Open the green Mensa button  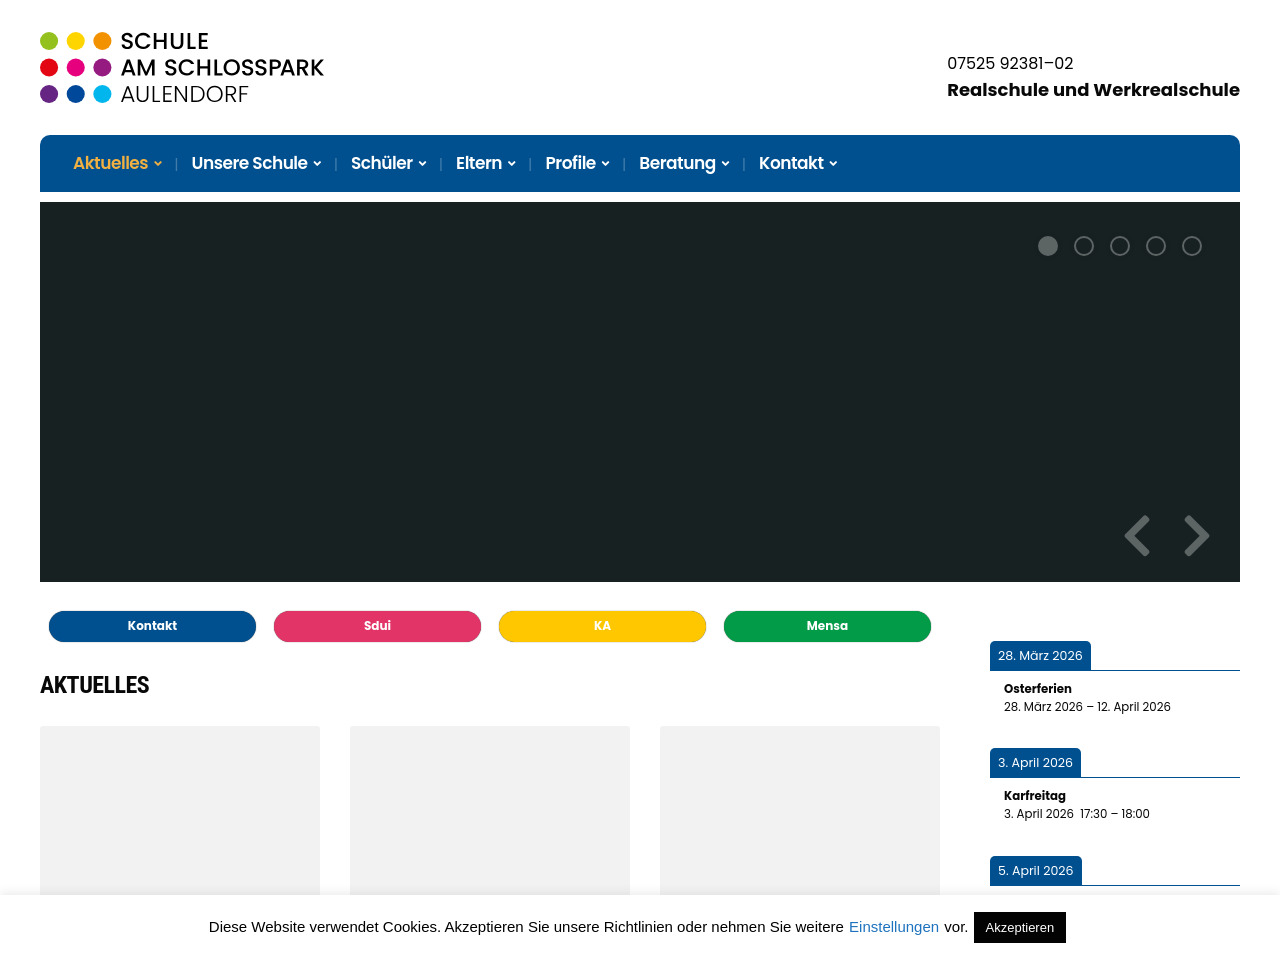point(827,626)
